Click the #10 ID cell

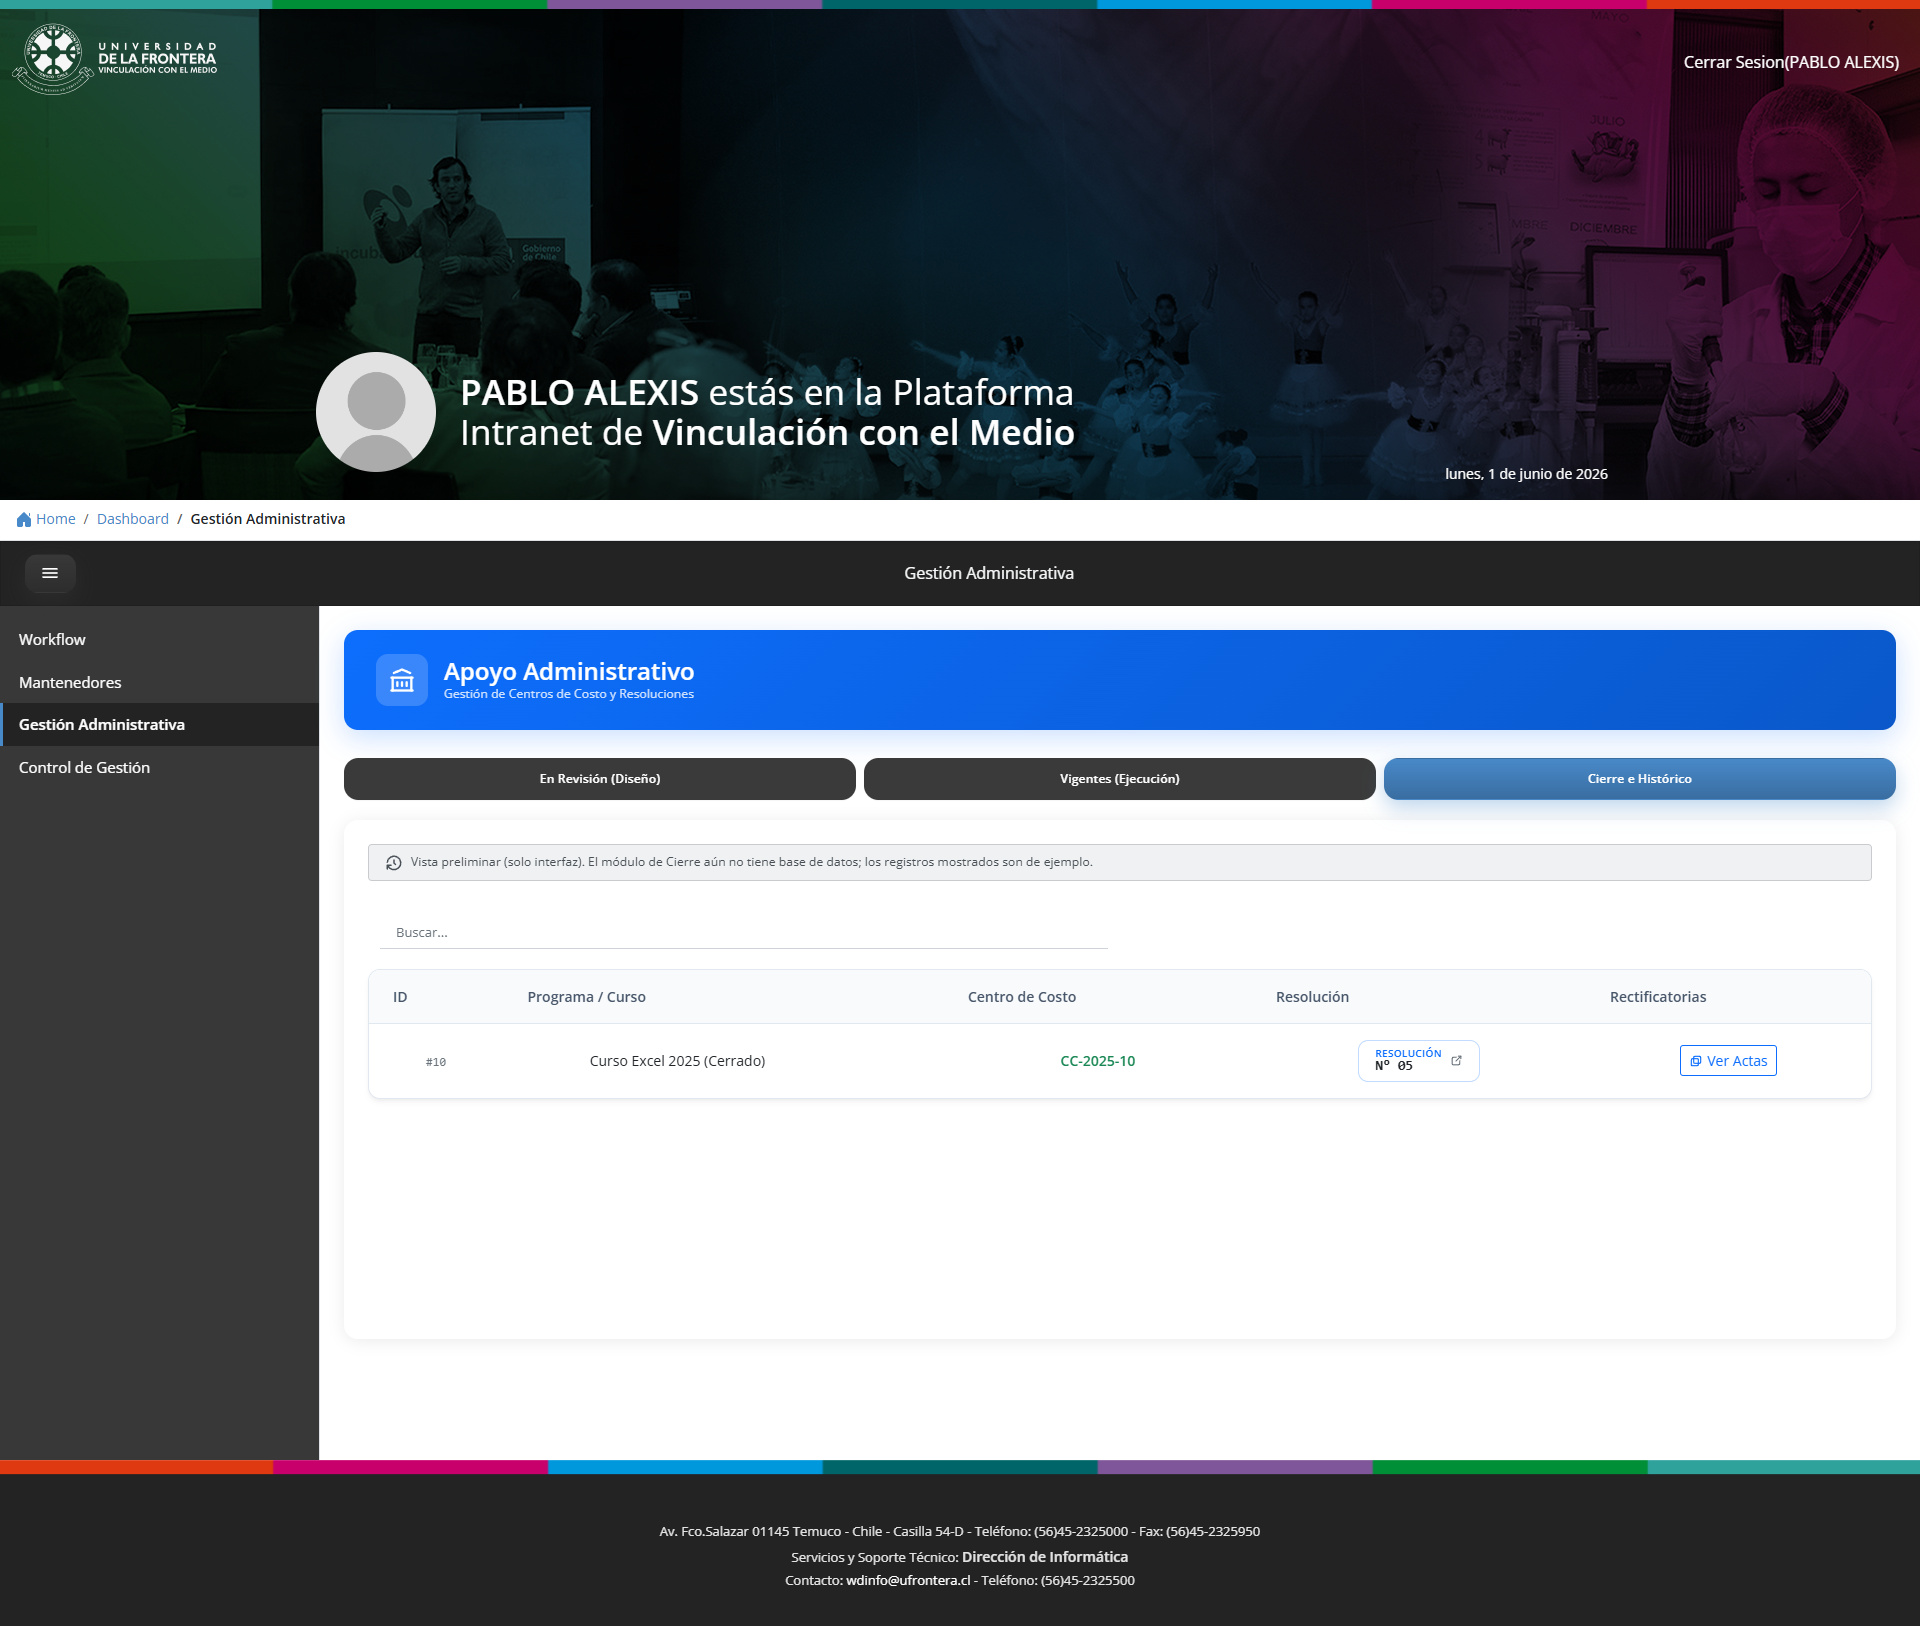(x=436, y=1062)
